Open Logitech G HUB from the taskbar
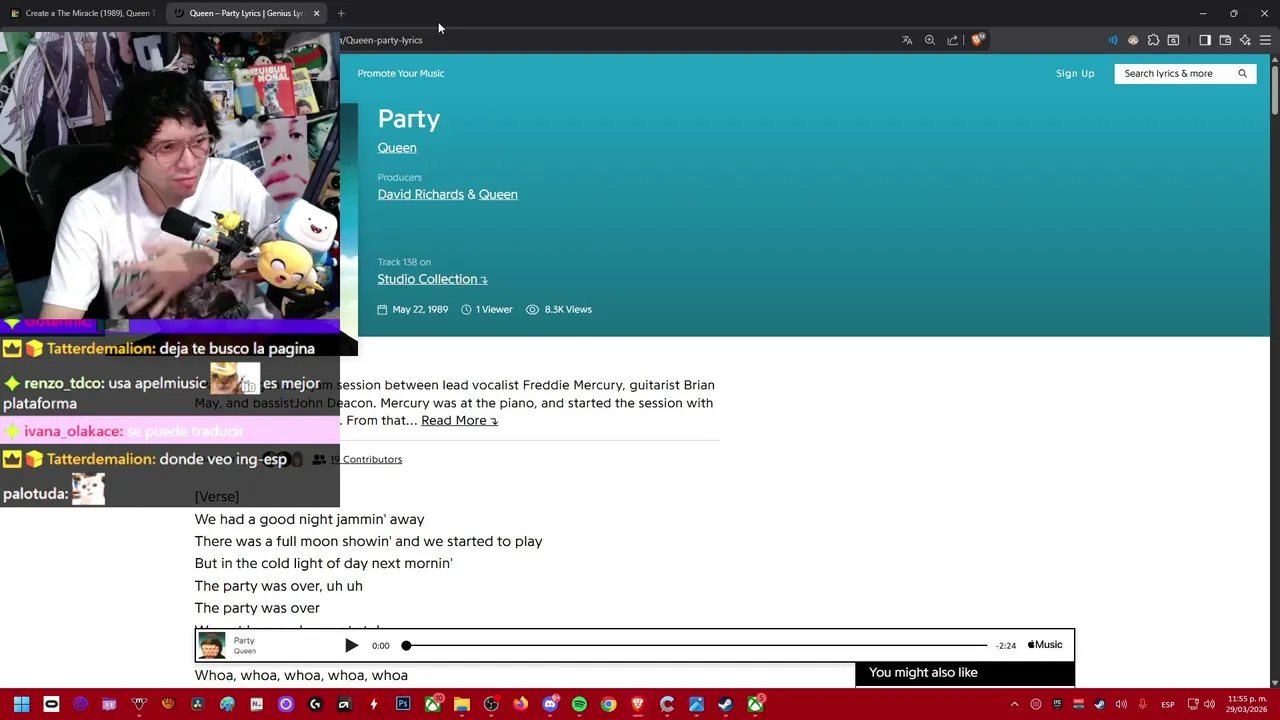1280x720 pixels. [x=315, y=704]
